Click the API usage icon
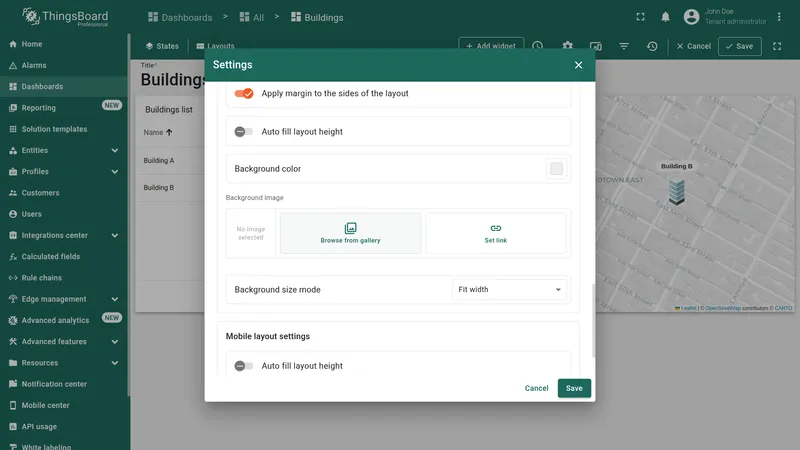 point(13,427)
